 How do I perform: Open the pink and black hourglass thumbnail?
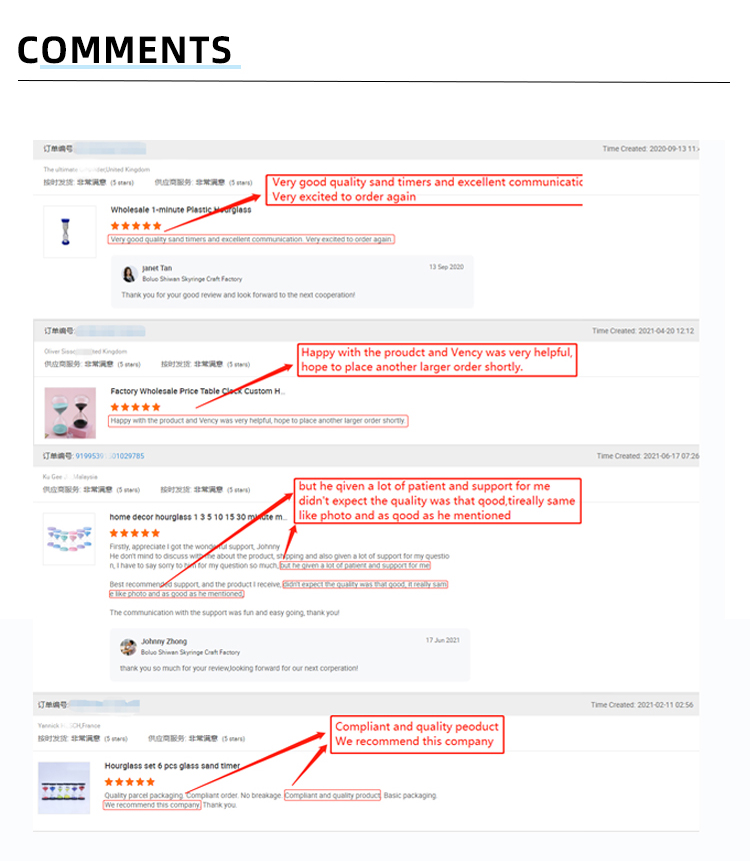pyautogui.click(x=70, y=413)
